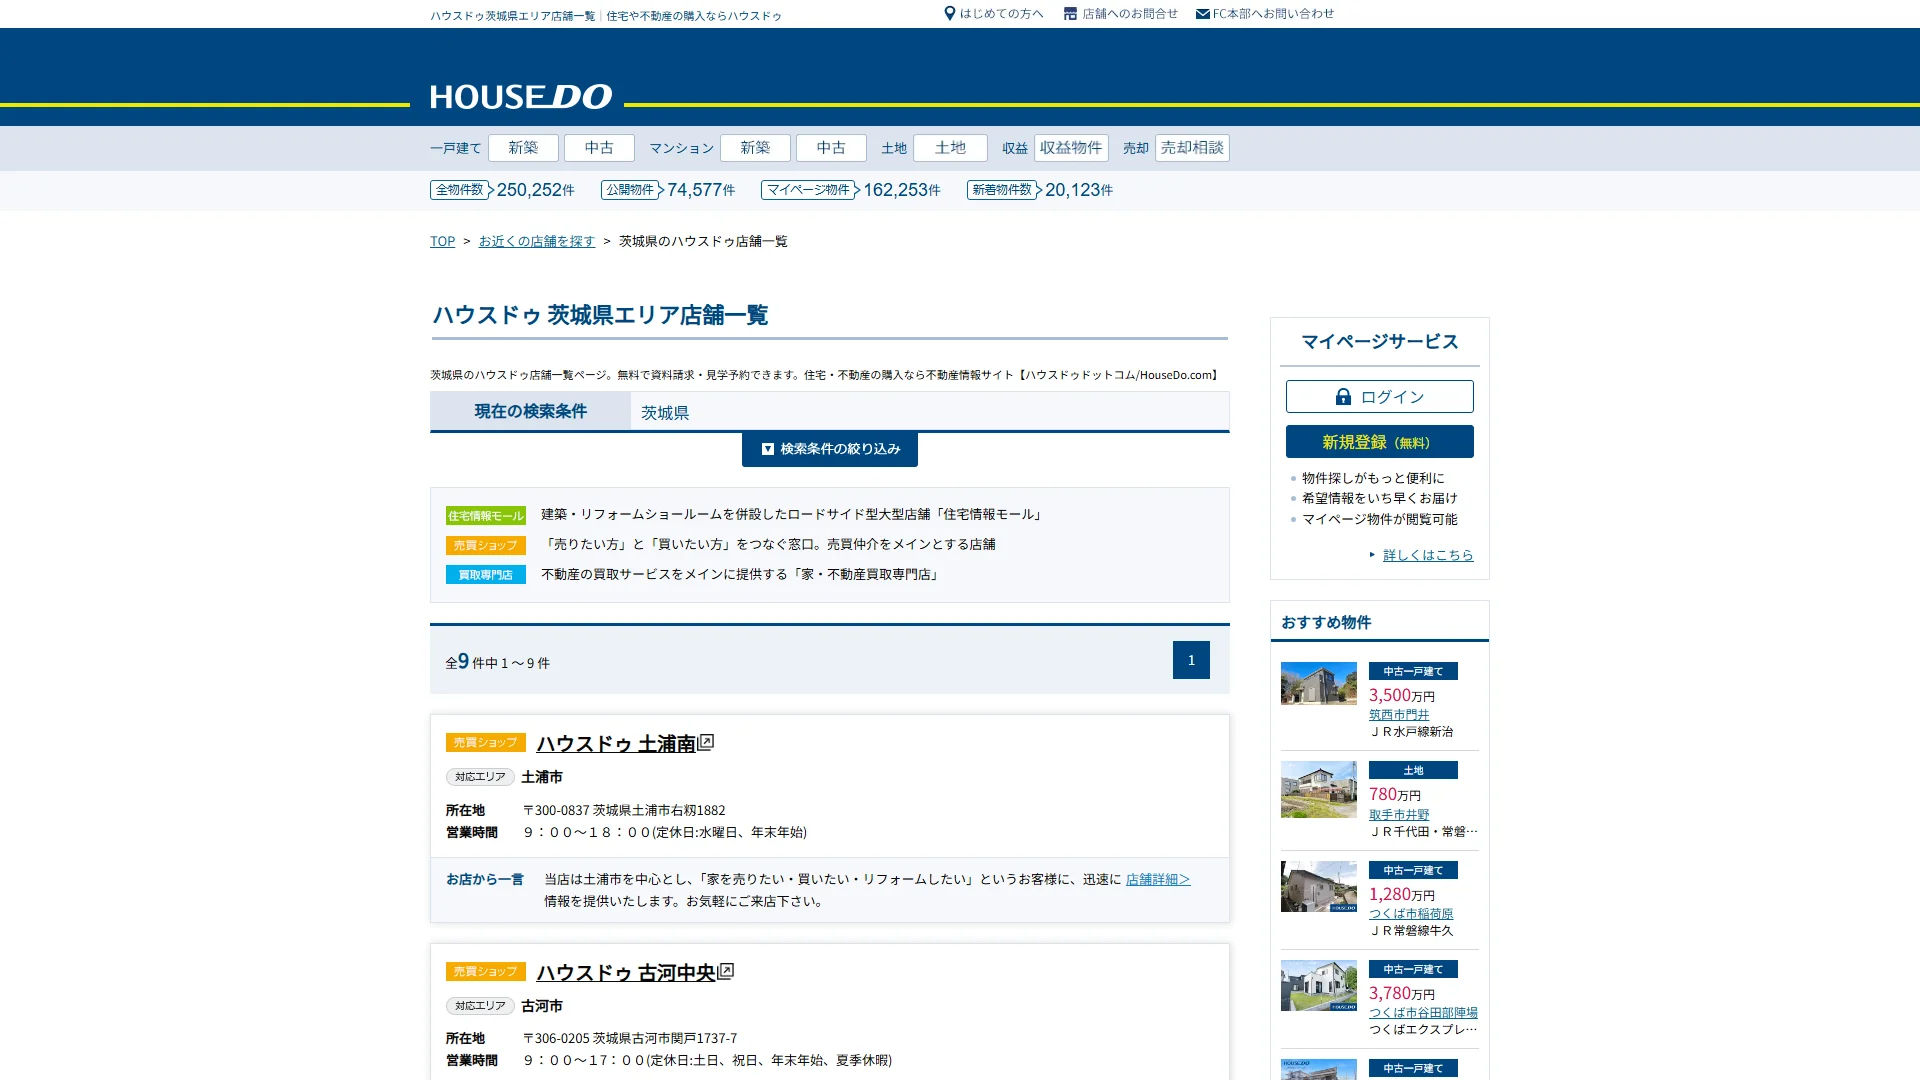Click the マイページ物件 162,253件 counter

pyautogui.click(x=851, y=190)
